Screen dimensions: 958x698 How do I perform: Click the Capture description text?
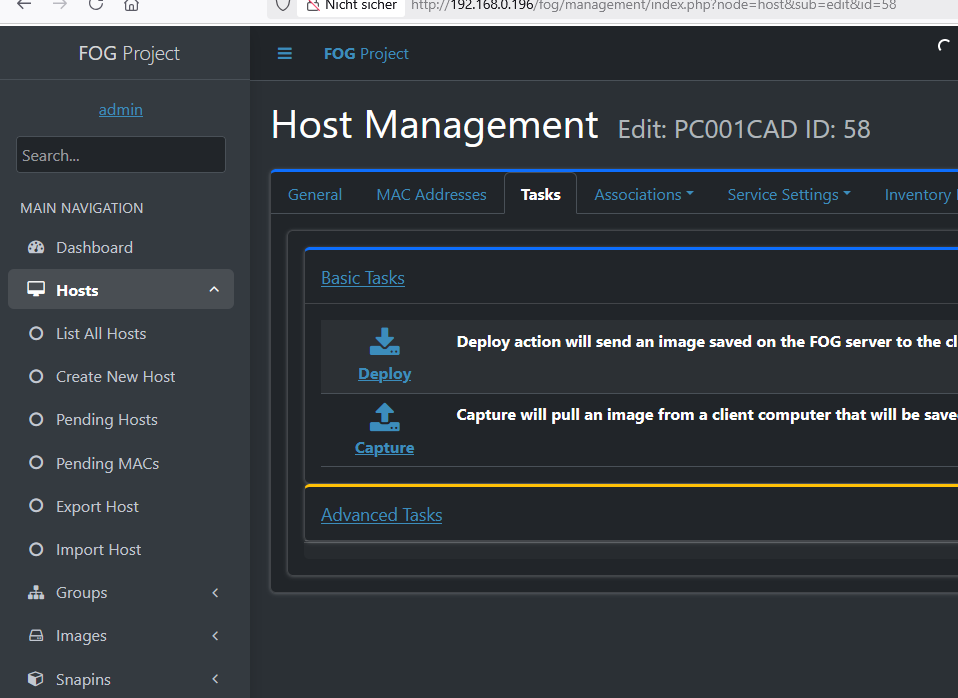coord(707,415)
